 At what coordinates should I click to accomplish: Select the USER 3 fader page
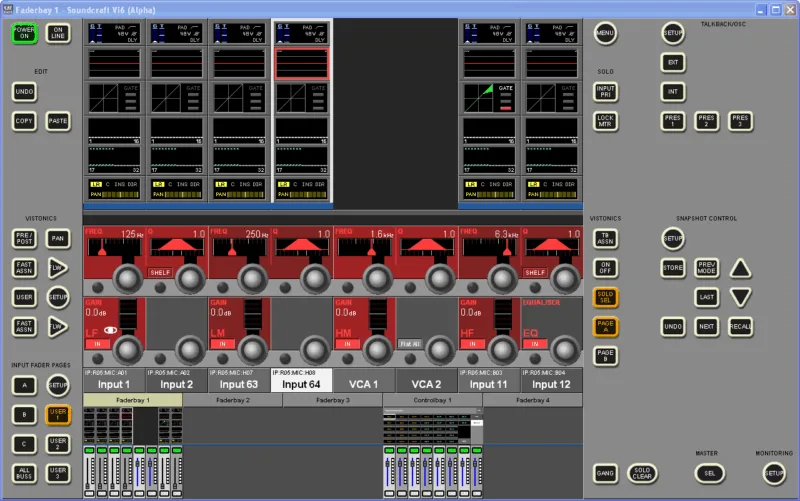[58, 473]
